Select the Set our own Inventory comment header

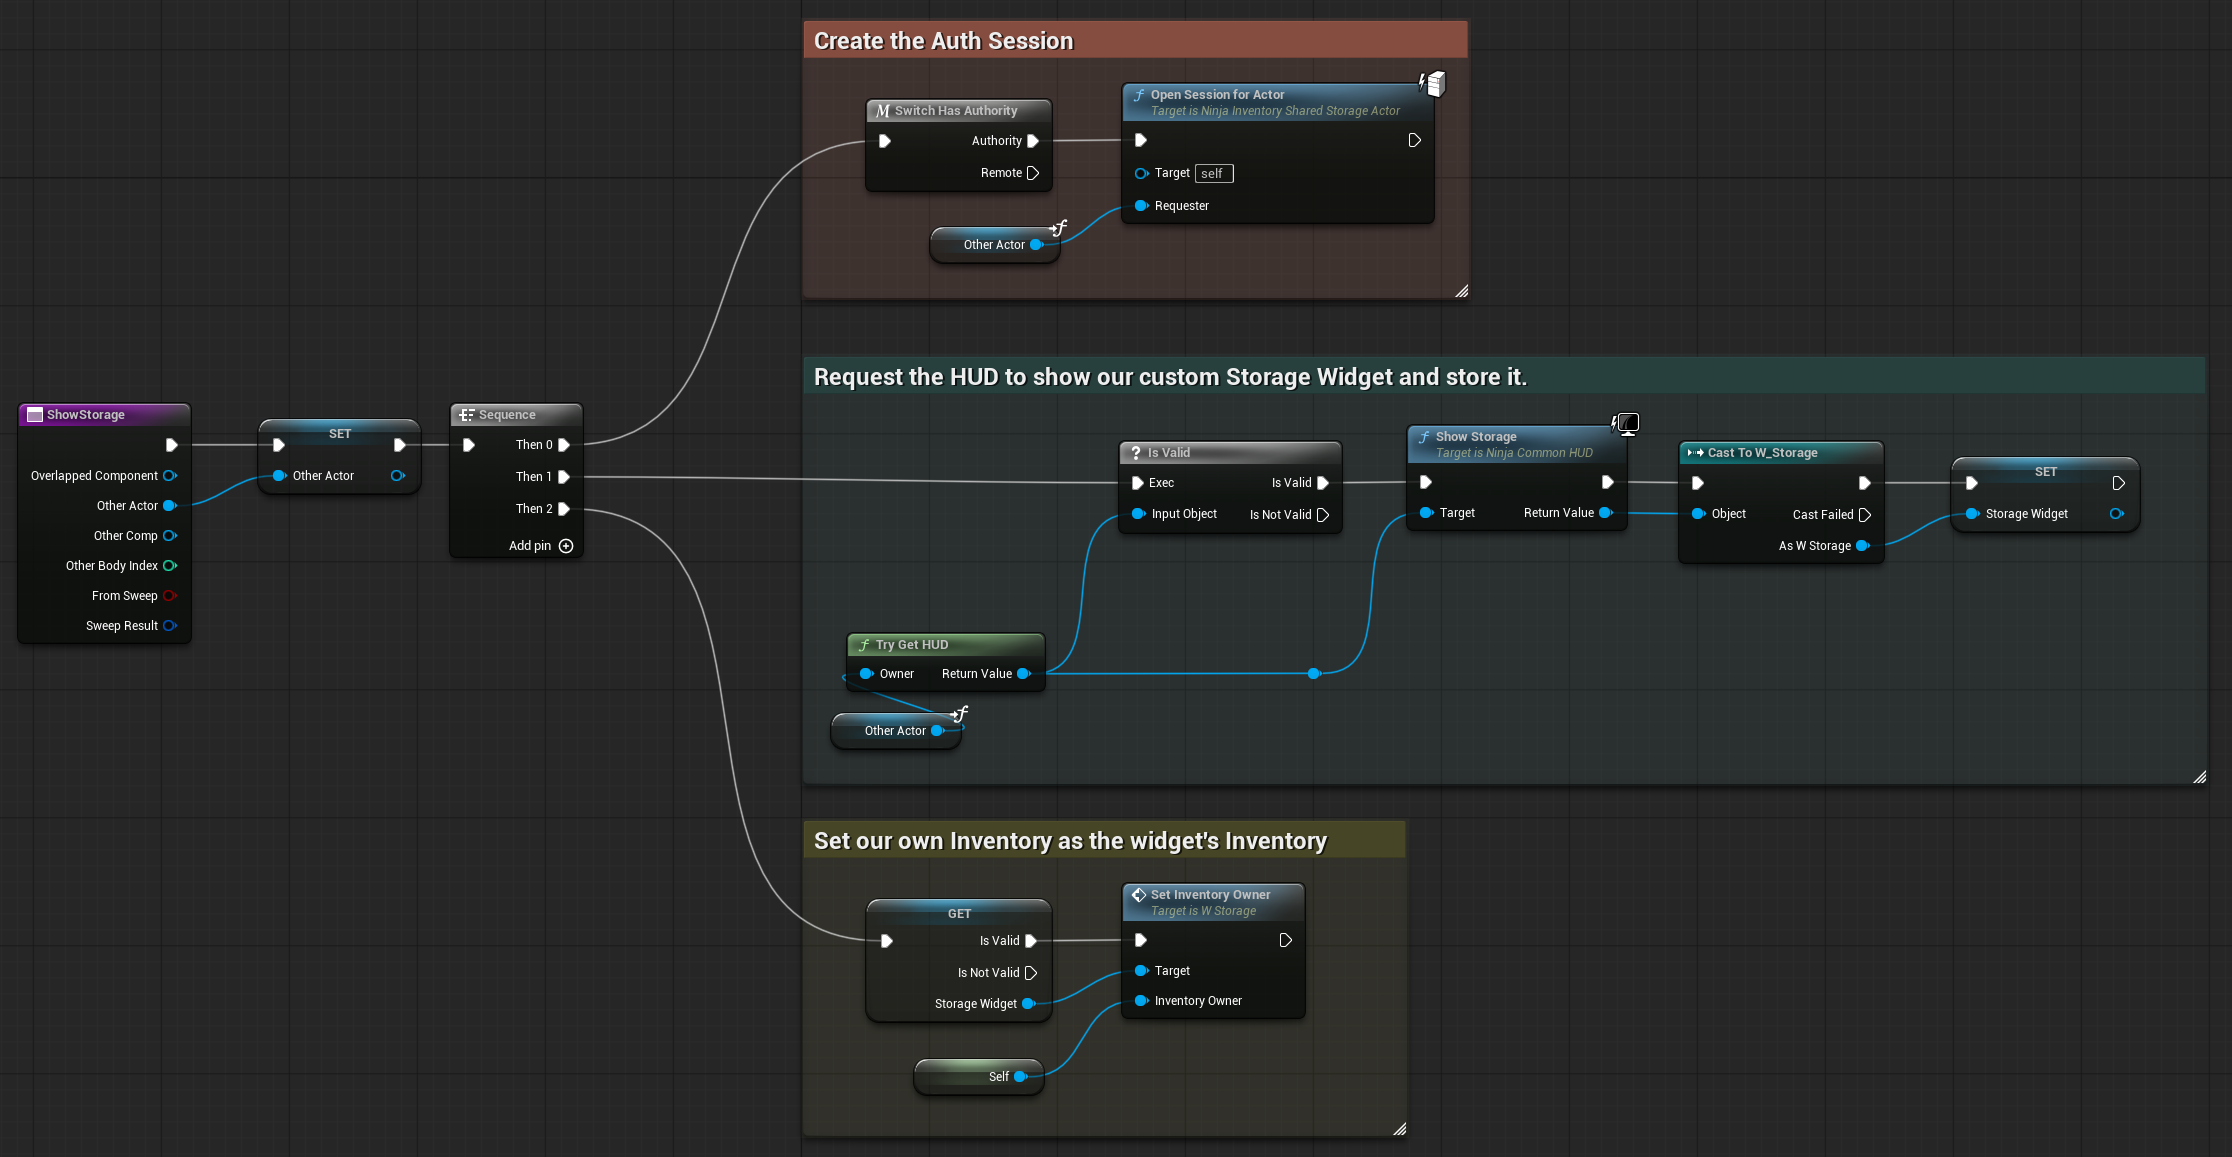tap(1070, 841)
